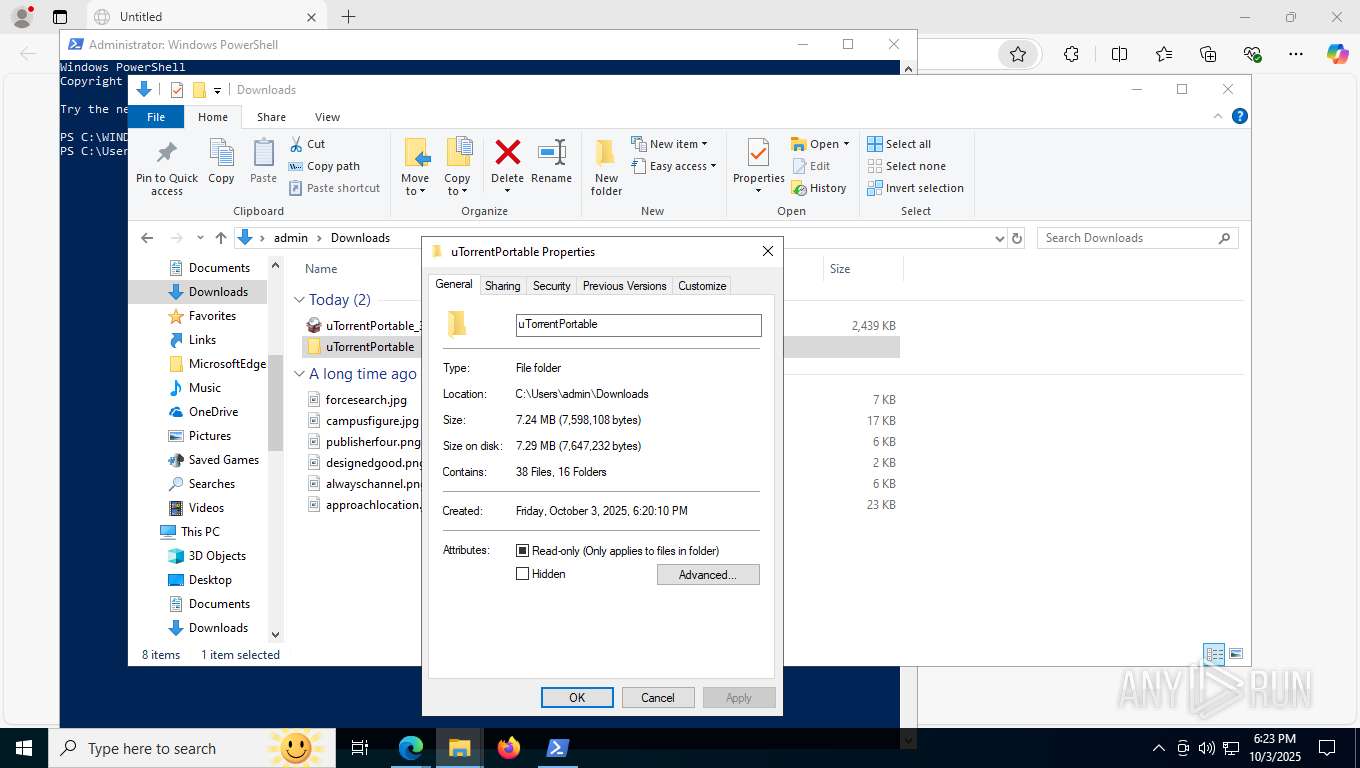Click the folder name text field
1360x768 pixels.
[638, 325]
